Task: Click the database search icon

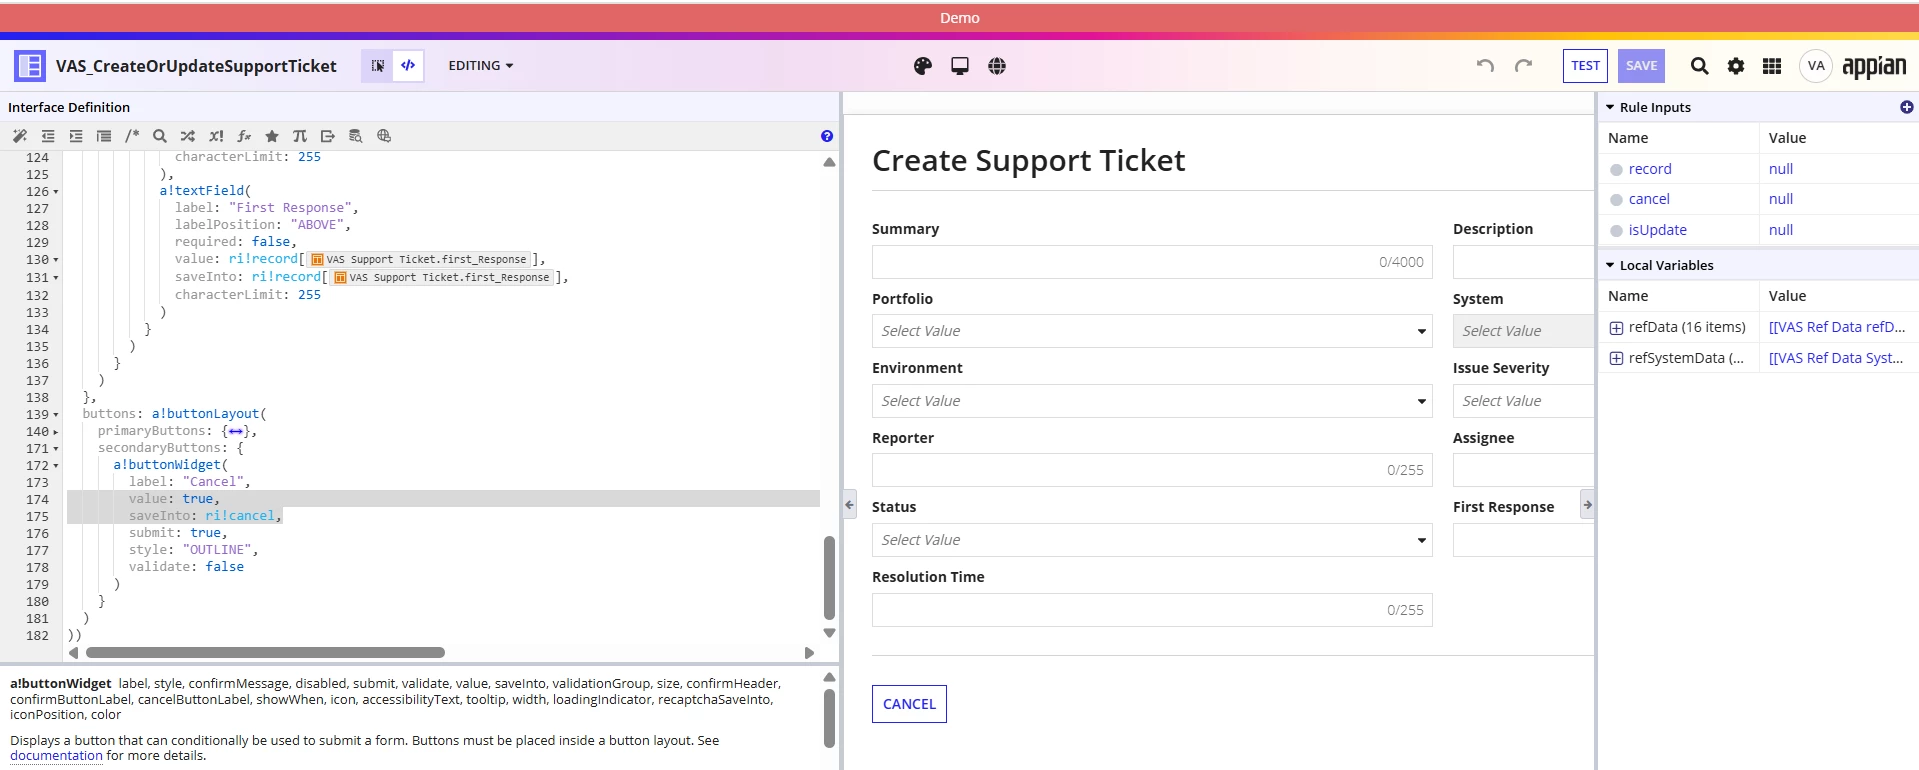Action: point(356,136)
